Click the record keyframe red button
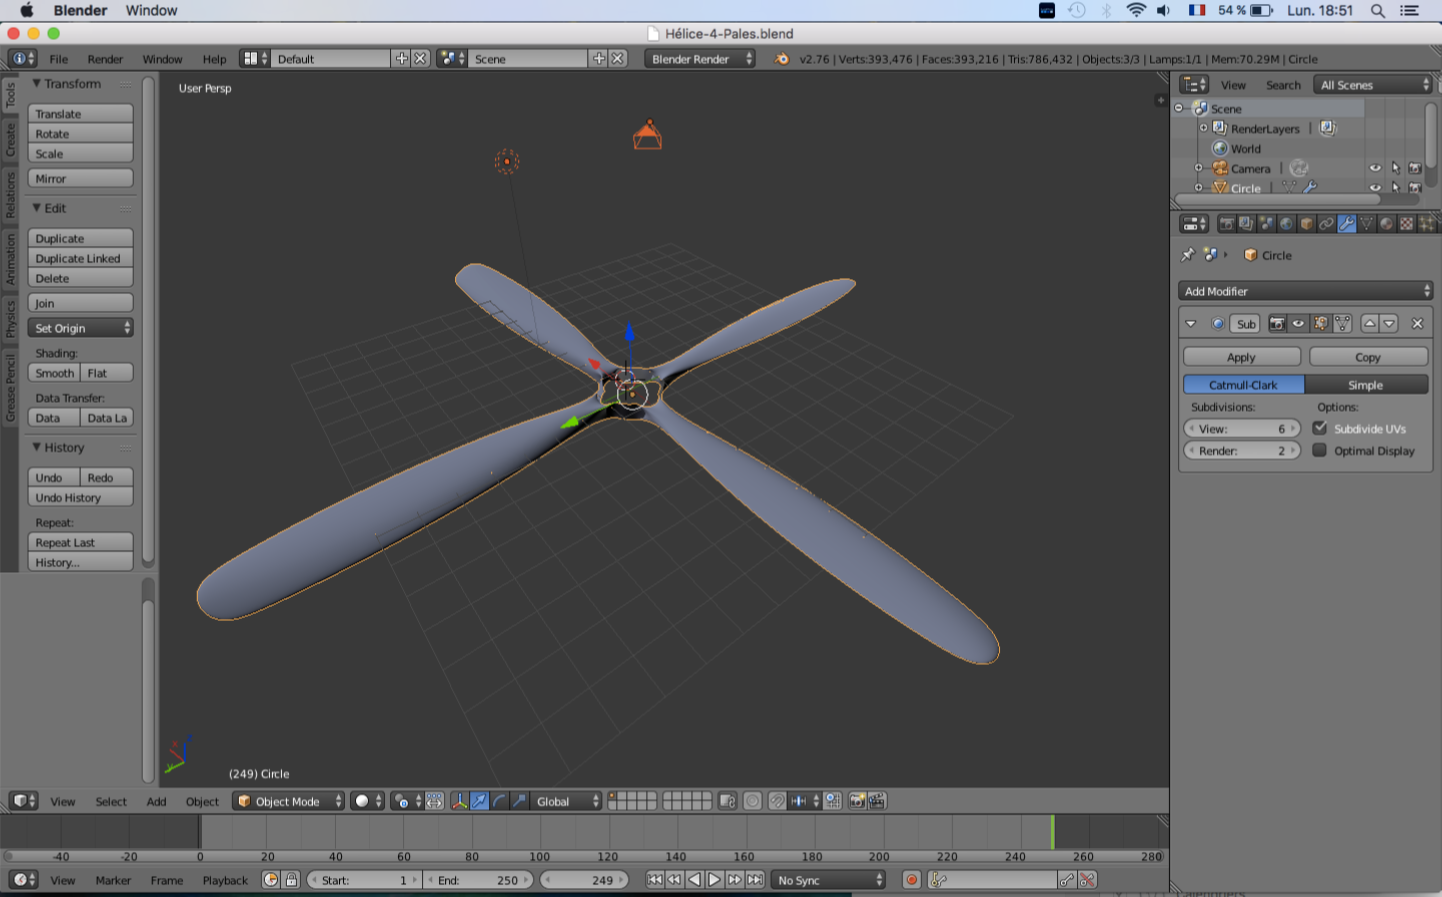1442x897 pixels. (x=911, y=880)
